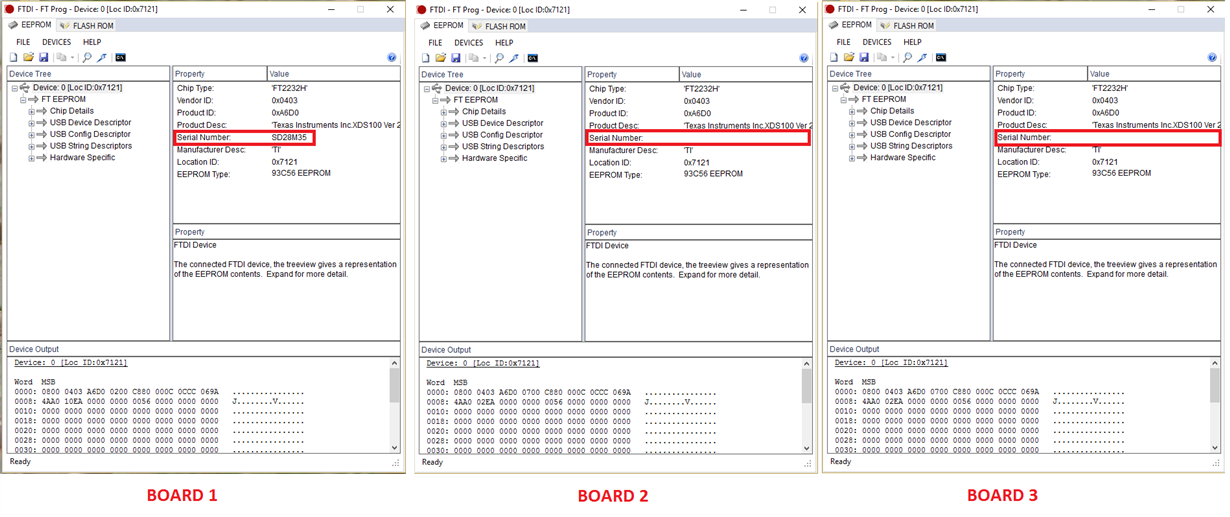Open a template file in Board 2 window
Image resolution: width=1230 pixels, height=517 pixels.
click(440, 58)
